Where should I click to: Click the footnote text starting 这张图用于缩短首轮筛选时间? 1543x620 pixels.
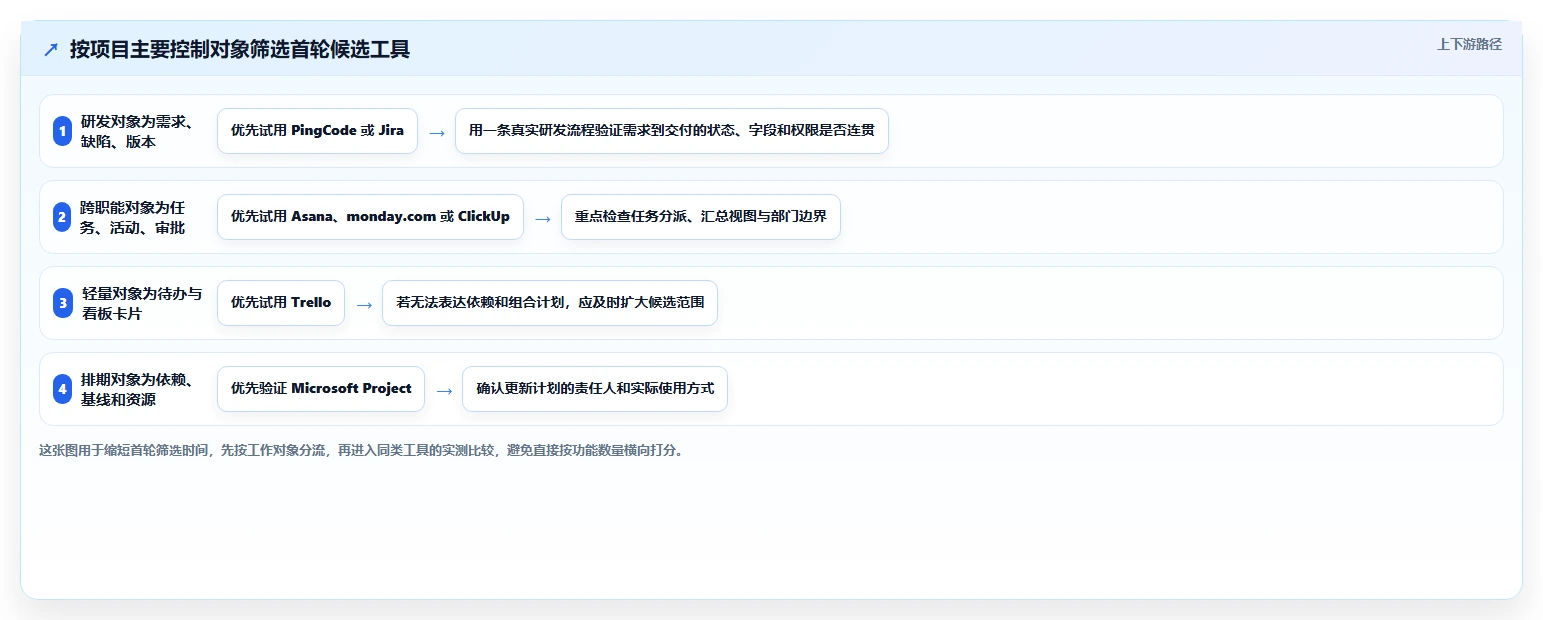pyautogui.click(x=364, y=450)
